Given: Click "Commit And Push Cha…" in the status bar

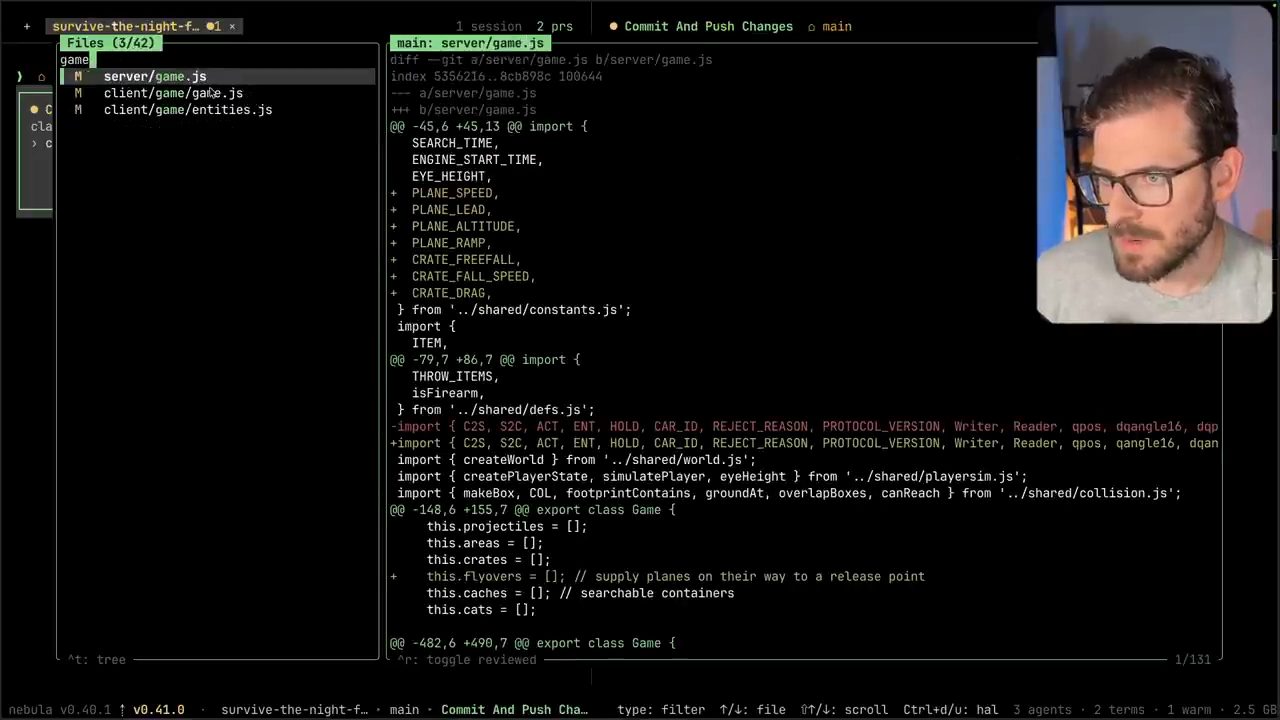Looking at the screenshot, I should [515, 710].
